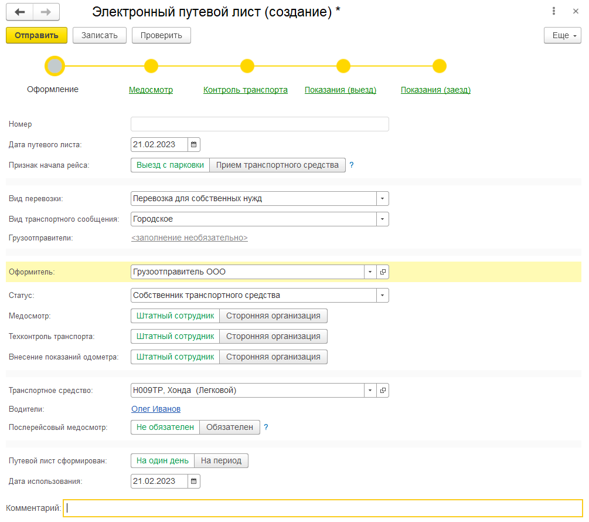
Task: Set Техконтроль транспорта to Сторонняя организация
Action: pos(273,336)
